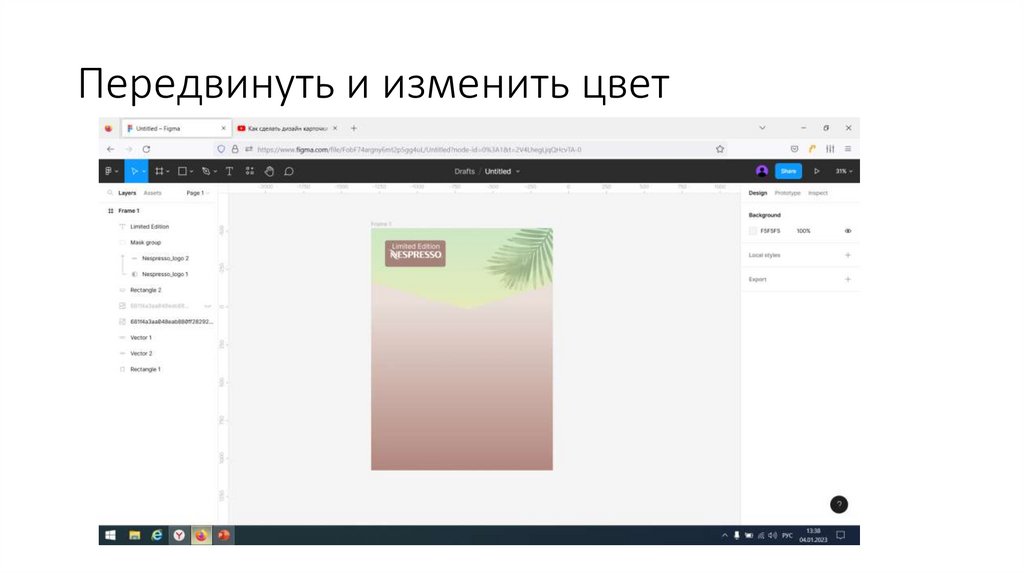Click the blue Share button
This screenshot has height=574, width=1024.
(788, 171)
